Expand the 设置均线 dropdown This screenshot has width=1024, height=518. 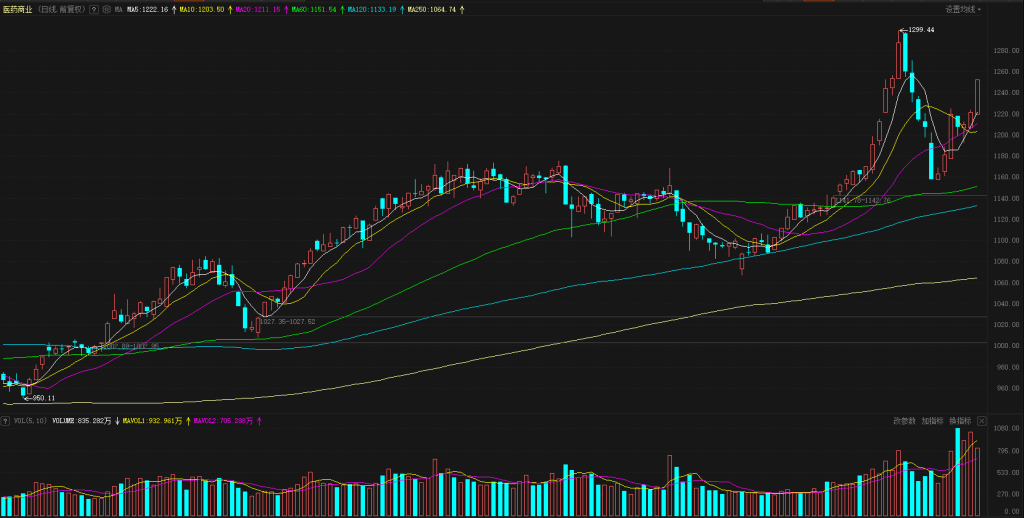[x=964, y=9]
